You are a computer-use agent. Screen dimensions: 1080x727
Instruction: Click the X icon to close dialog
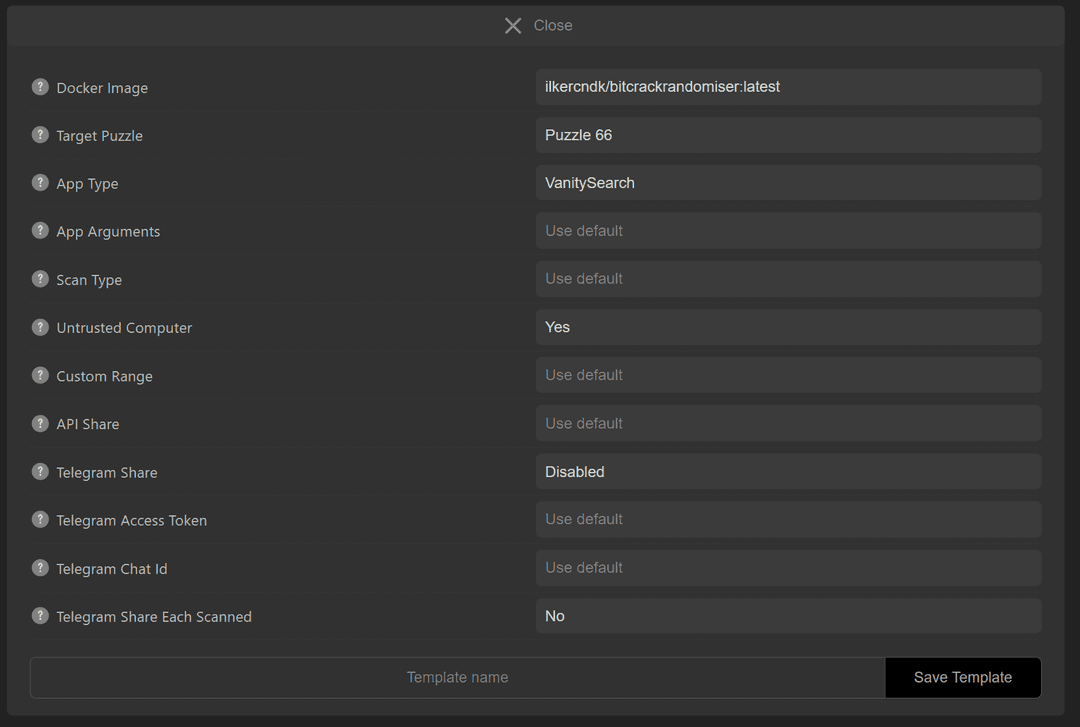513,26
